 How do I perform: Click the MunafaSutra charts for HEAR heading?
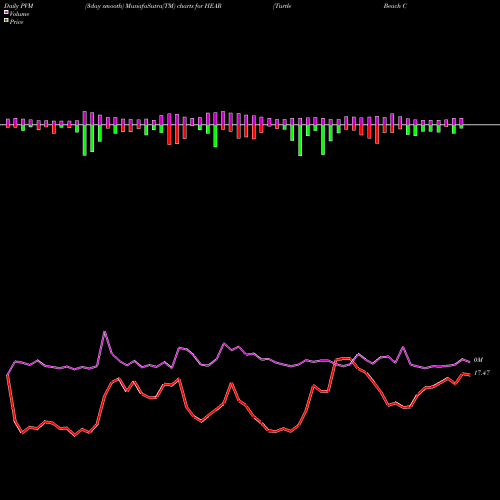[153, 6]
